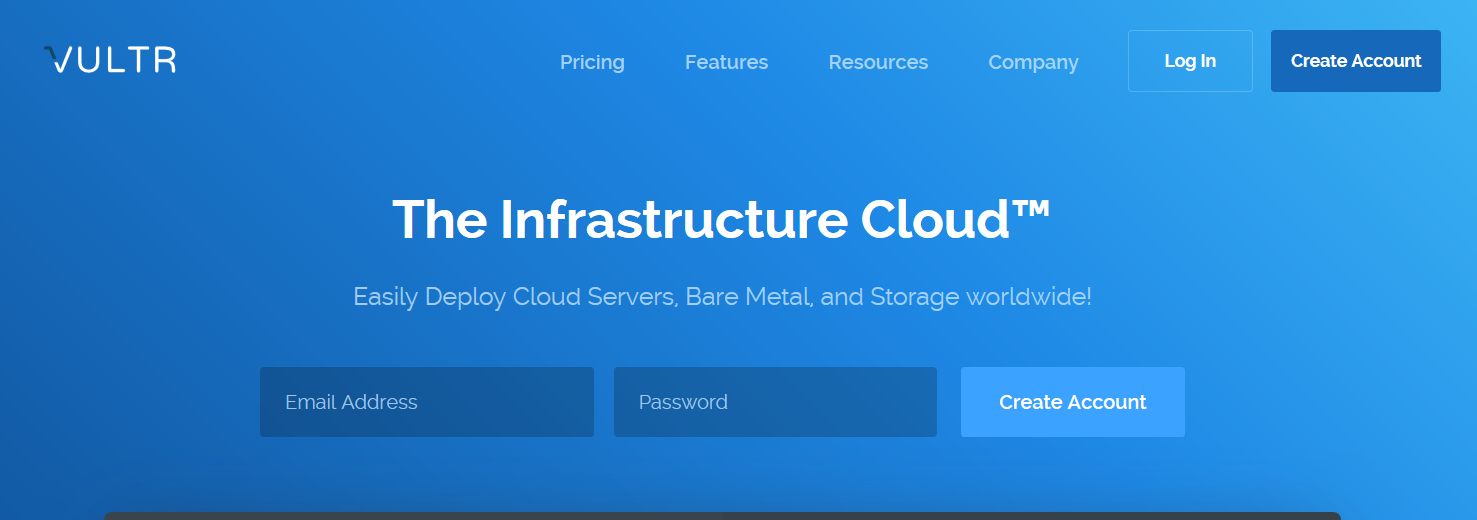
Task: Click the Infrastructure Cloud headline
Action: click(721, 219)
